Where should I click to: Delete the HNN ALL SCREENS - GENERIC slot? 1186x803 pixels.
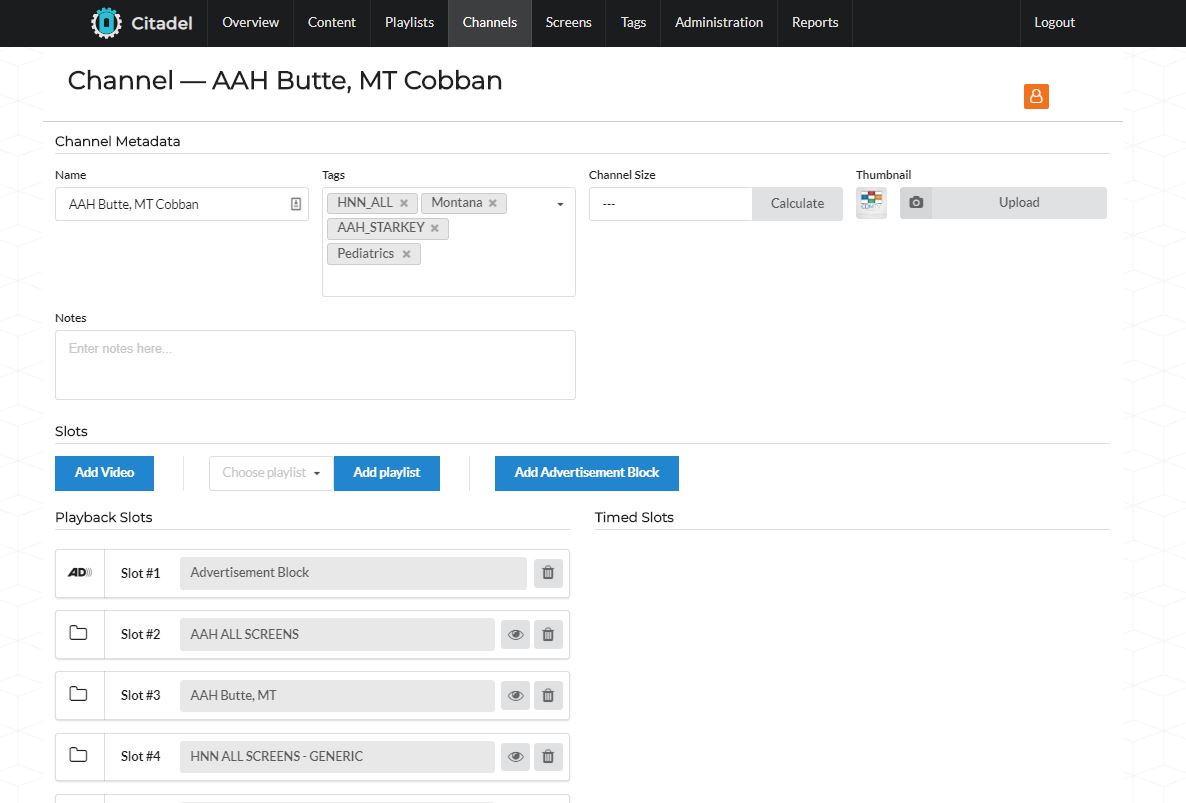tap(548, 757)
